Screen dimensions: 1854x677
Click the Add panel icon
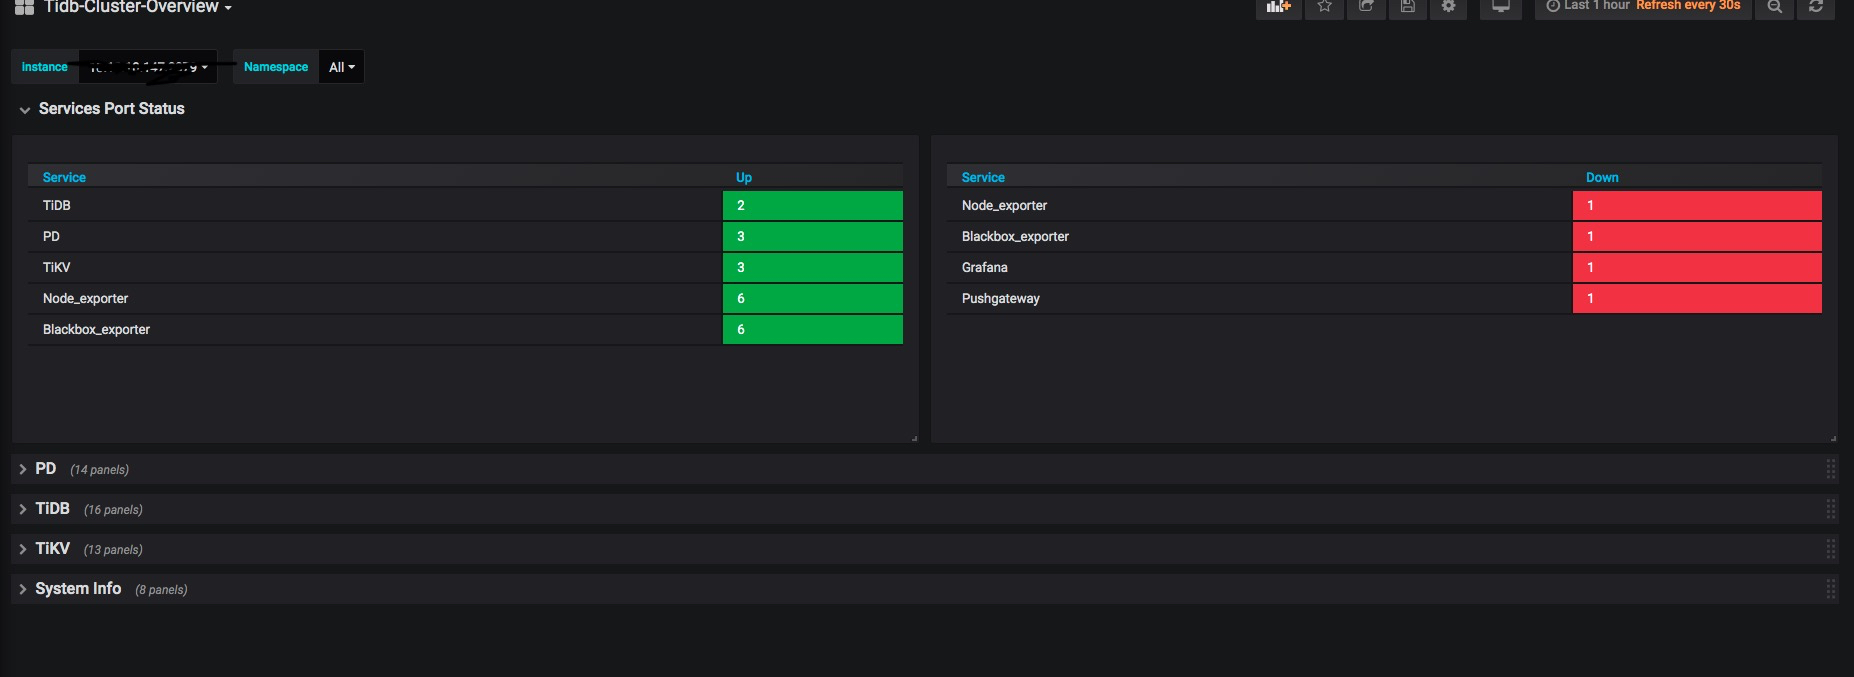pyautogui.click(x=1278, y=7)
